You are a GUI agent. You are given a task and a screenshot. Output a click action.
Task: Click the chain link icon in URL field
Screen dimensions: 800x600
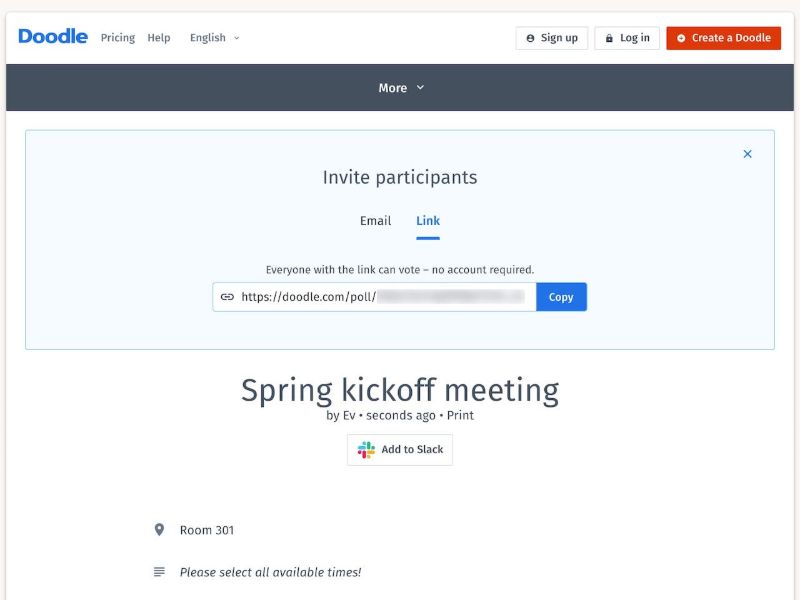pyautogui.click(x=227, y=297)
